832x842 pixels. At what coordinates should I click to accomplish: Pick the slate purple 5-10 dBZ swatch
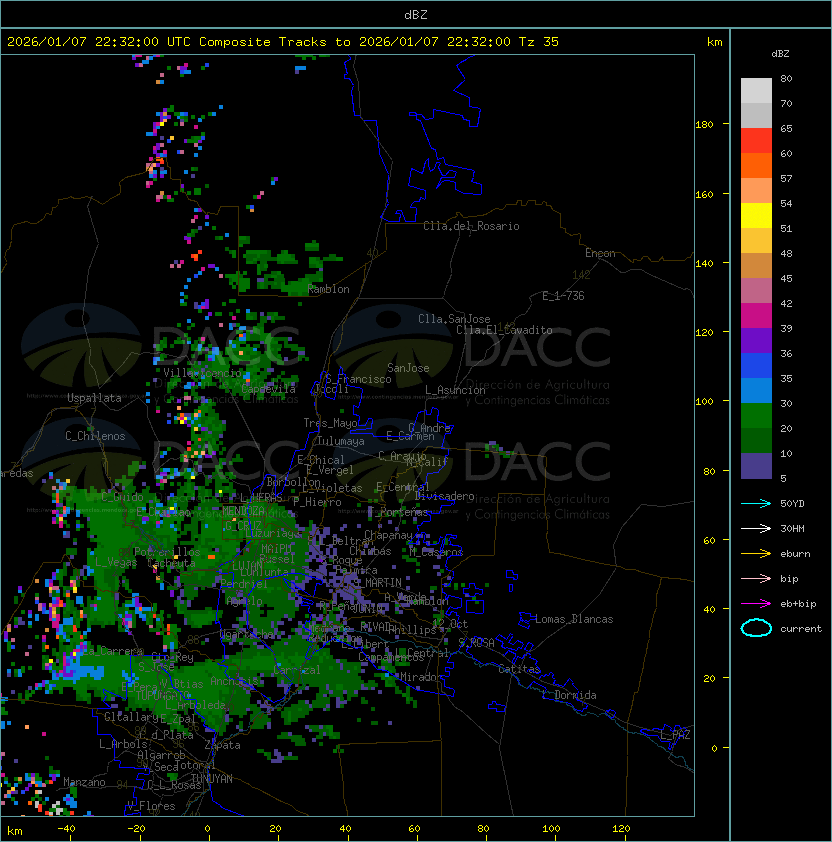756,466
